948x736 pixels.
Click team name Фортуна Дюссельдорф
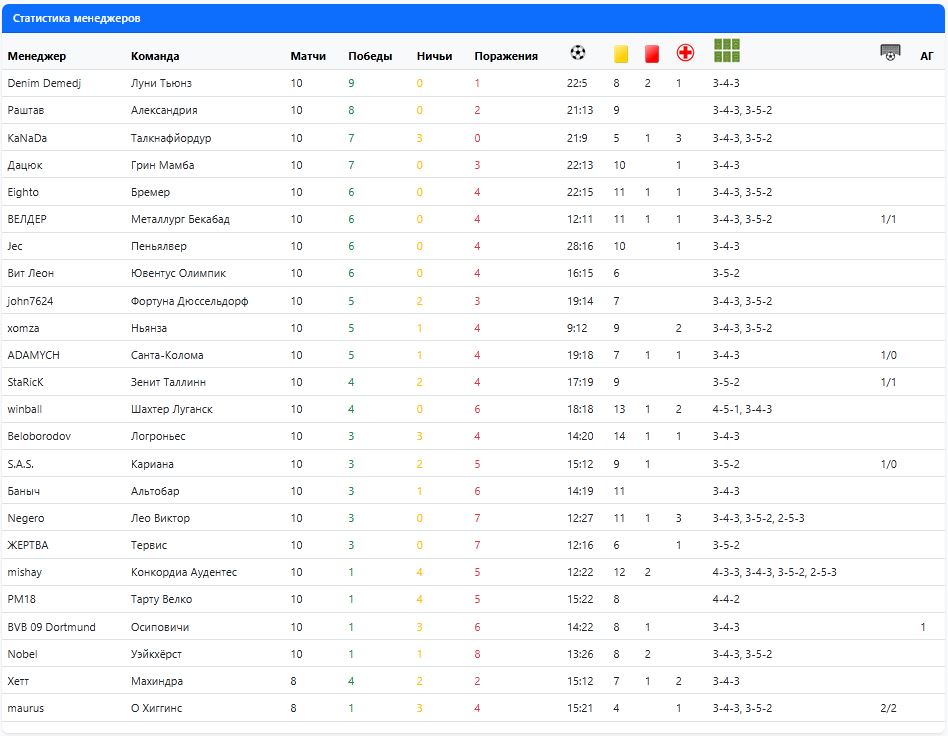189,301
